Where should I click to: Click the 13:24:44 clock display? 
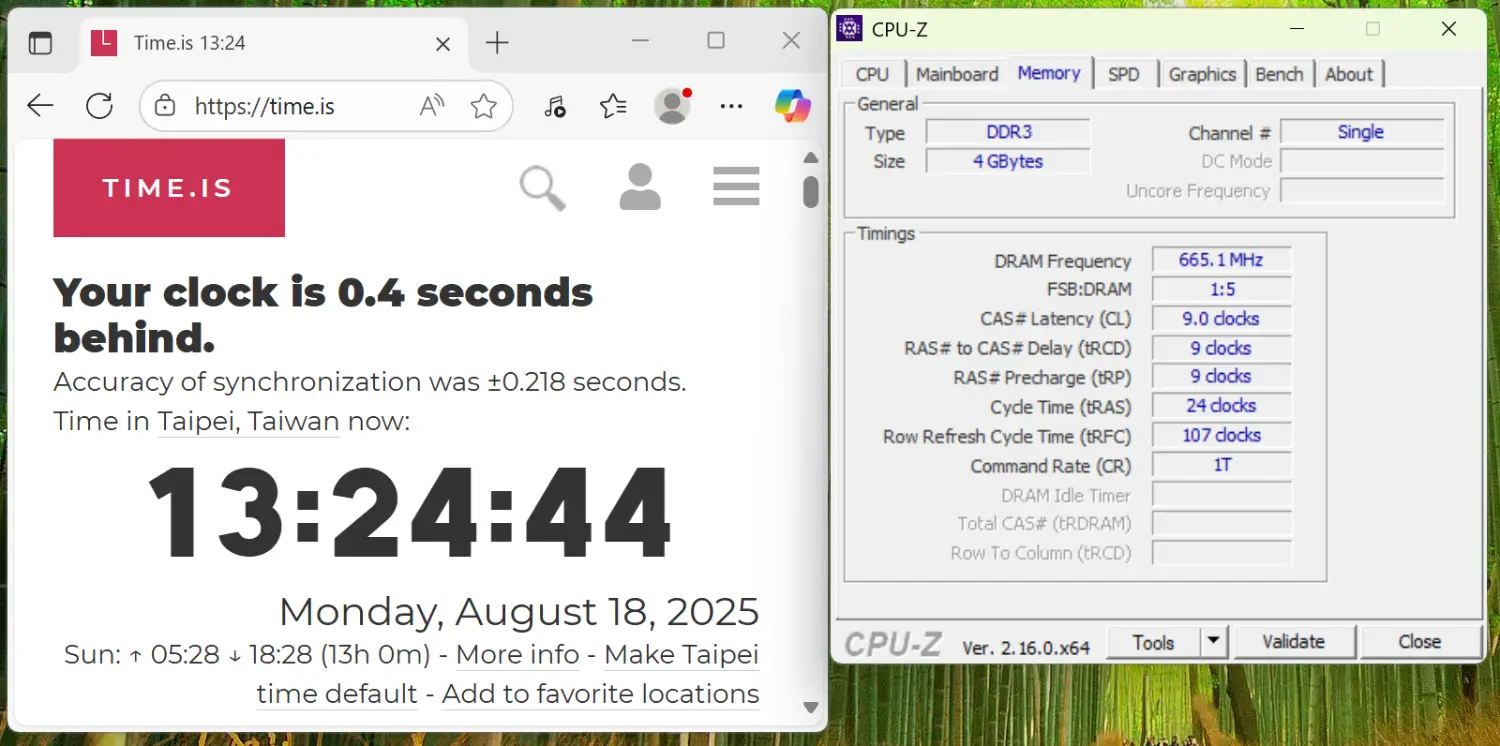pos(410,512)
